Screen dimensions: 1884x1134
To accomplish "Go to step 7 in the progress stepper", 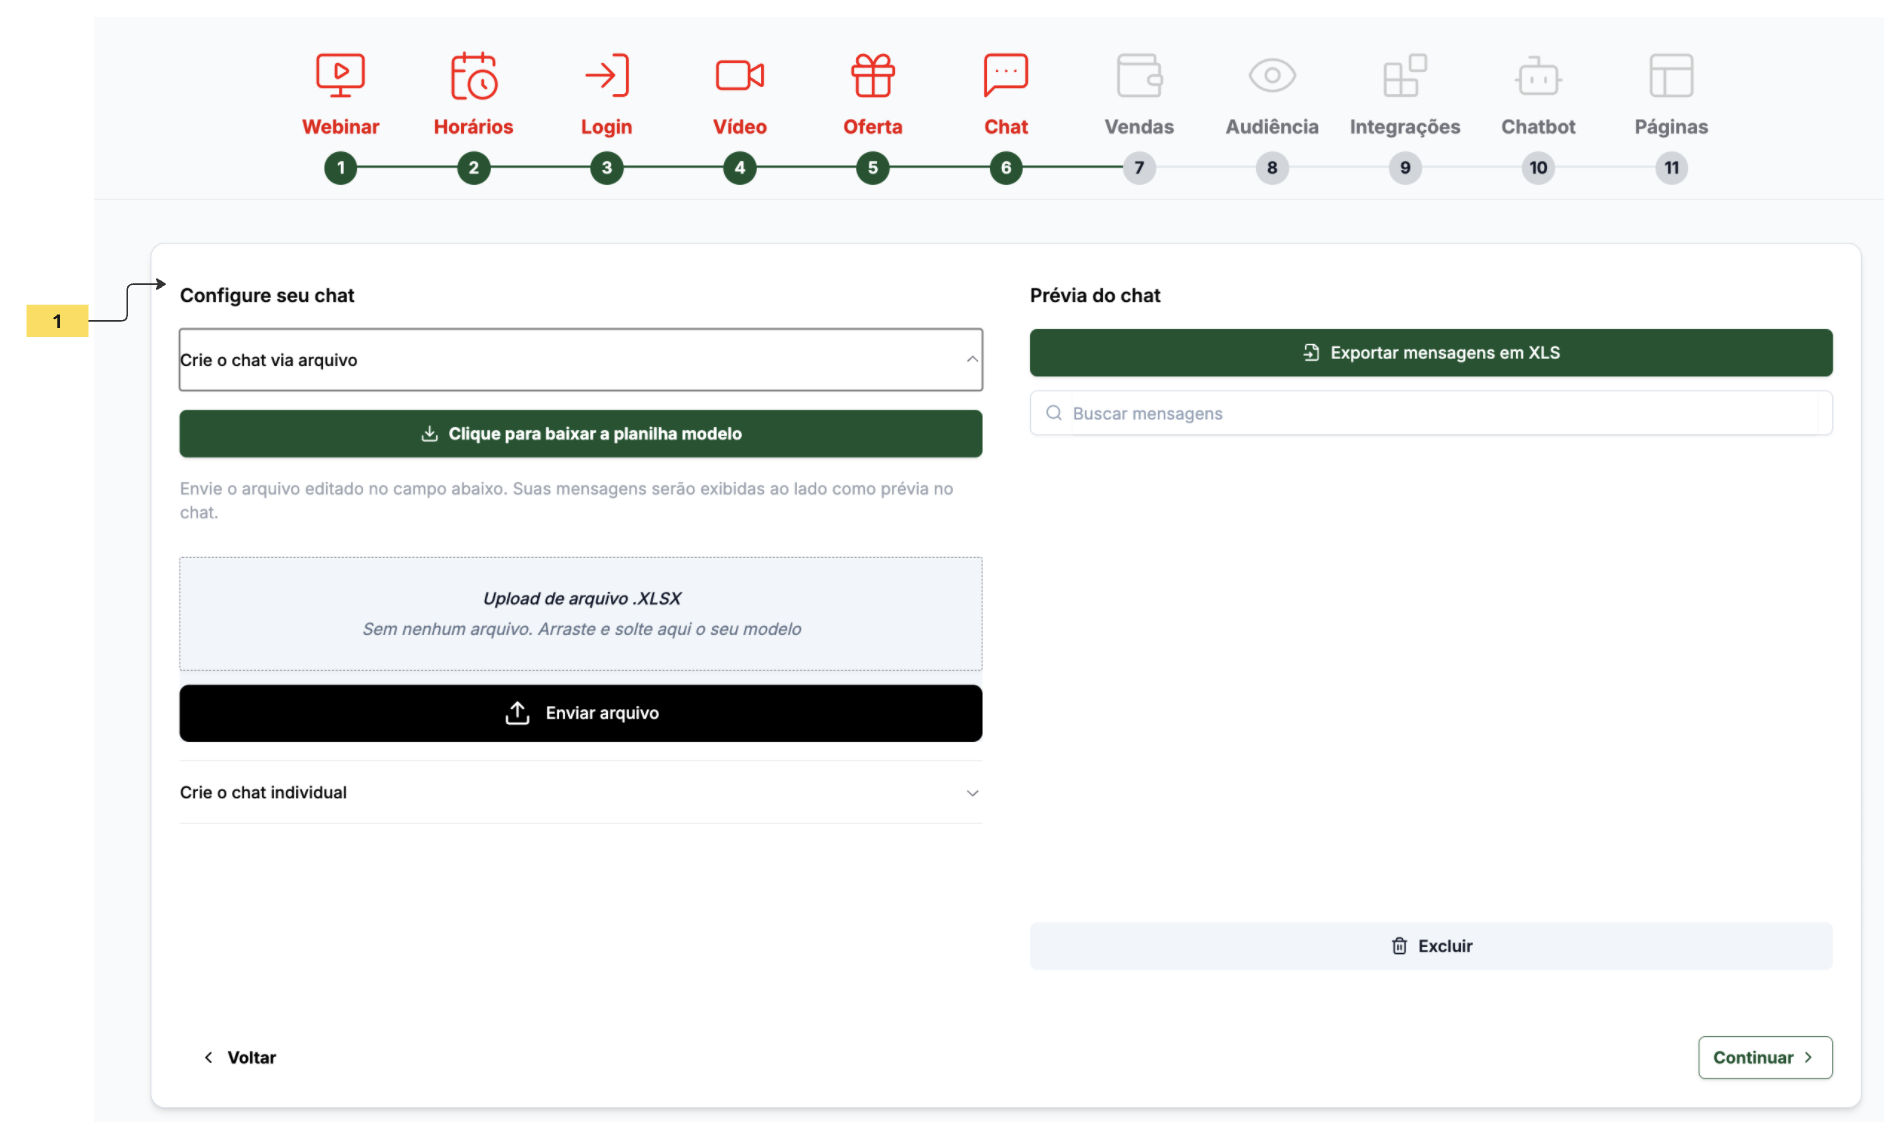I will (1139, 168).
